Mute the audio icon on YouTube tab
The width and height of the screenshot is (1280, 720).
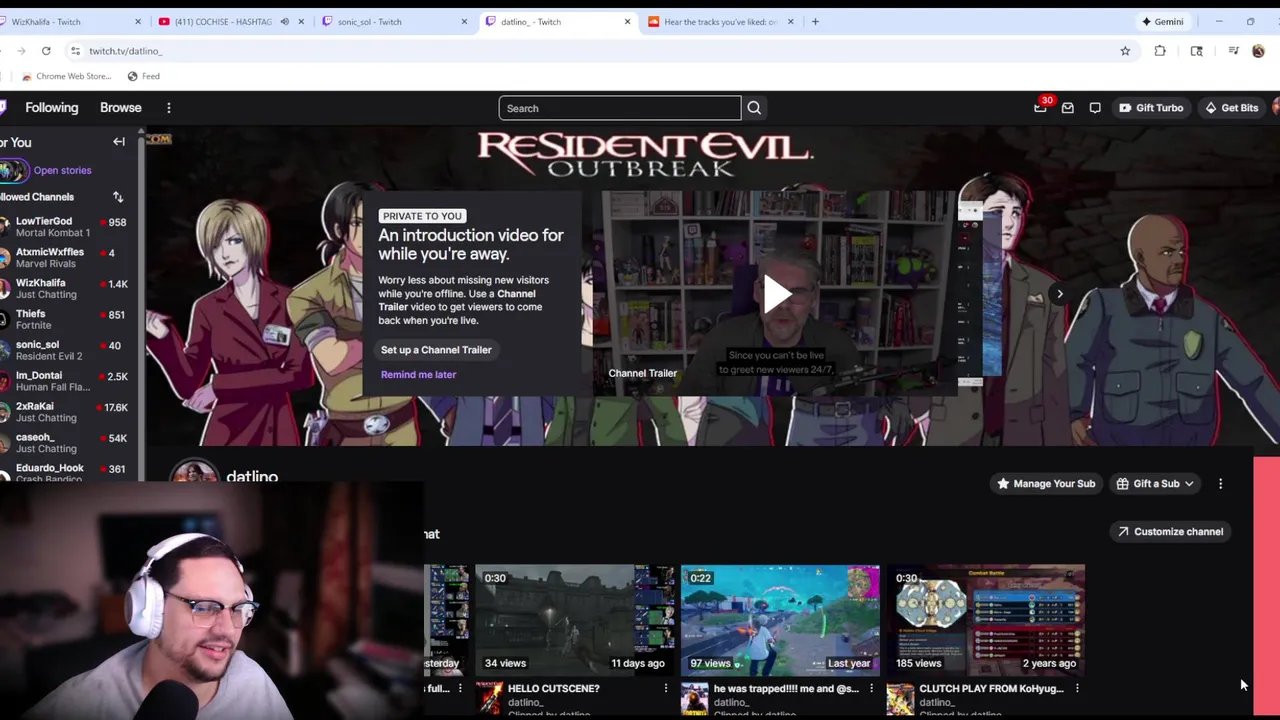[284, 21]
